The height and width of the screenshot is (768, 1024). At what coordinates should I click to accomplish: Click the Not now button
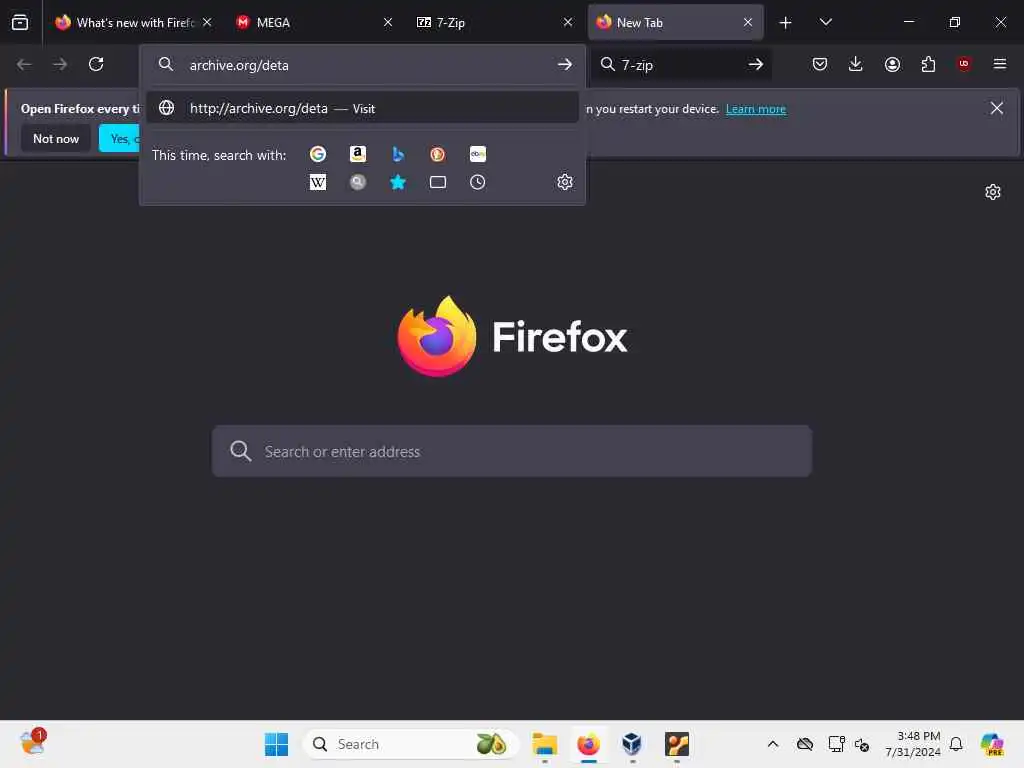point(56,138)
